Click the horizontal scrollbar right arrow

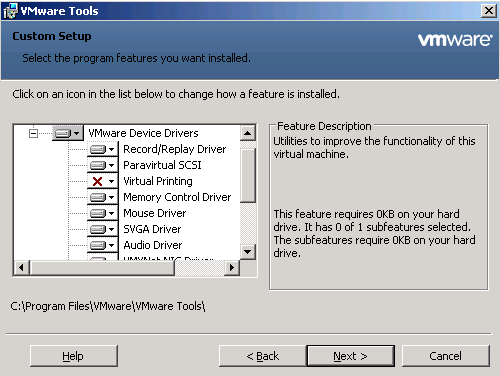232,267
